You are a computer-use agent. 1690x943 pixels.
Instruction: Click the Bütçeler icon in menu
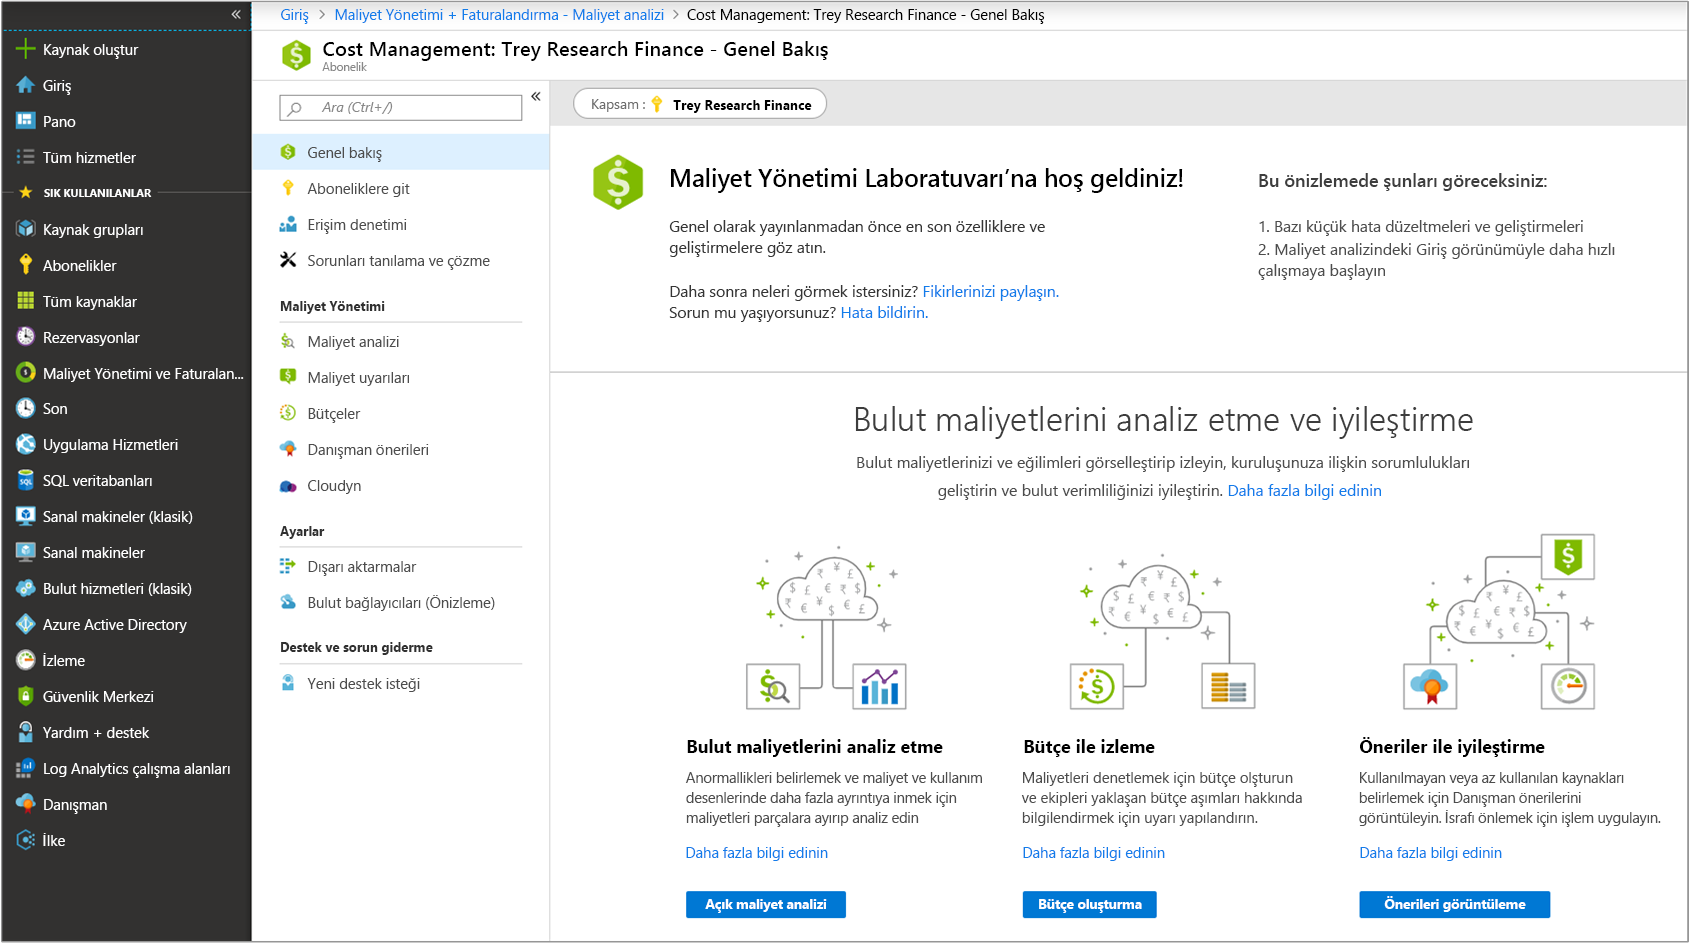pyautogui.click(x=288, y=413)
